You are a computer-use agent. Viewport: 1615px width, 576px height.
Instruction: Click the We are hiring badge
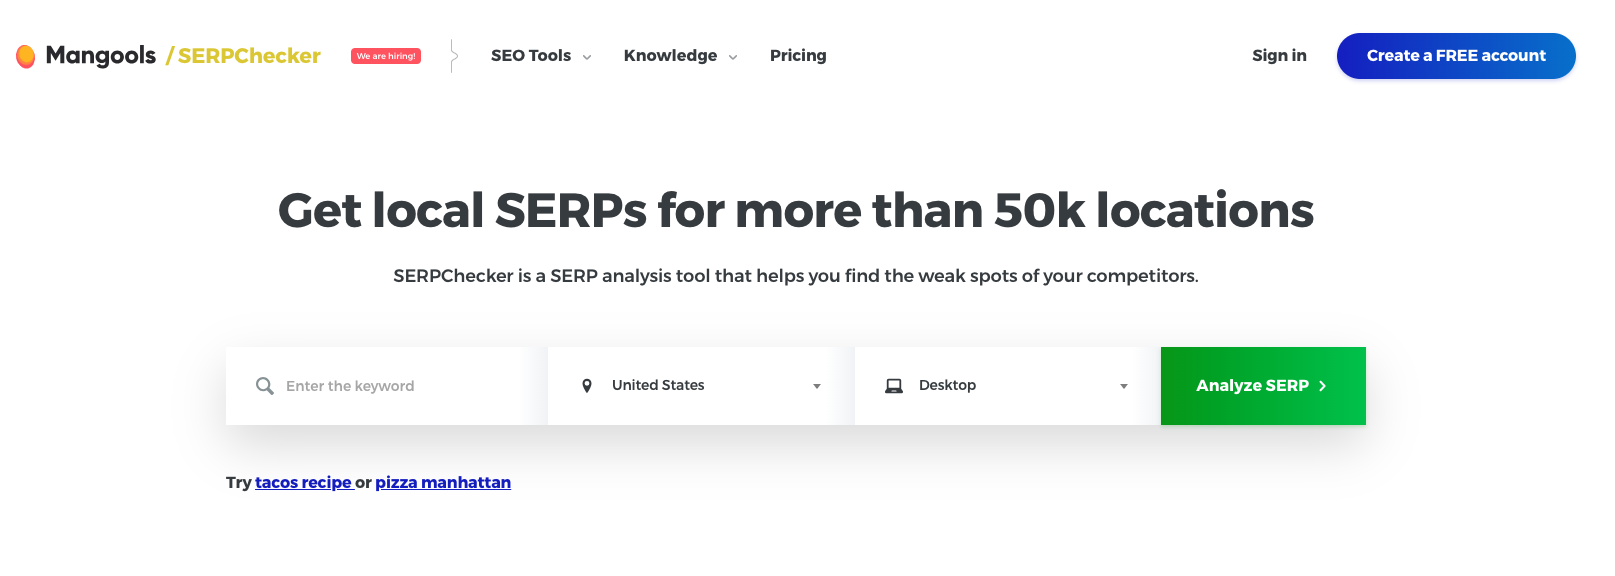click(385, 56)
